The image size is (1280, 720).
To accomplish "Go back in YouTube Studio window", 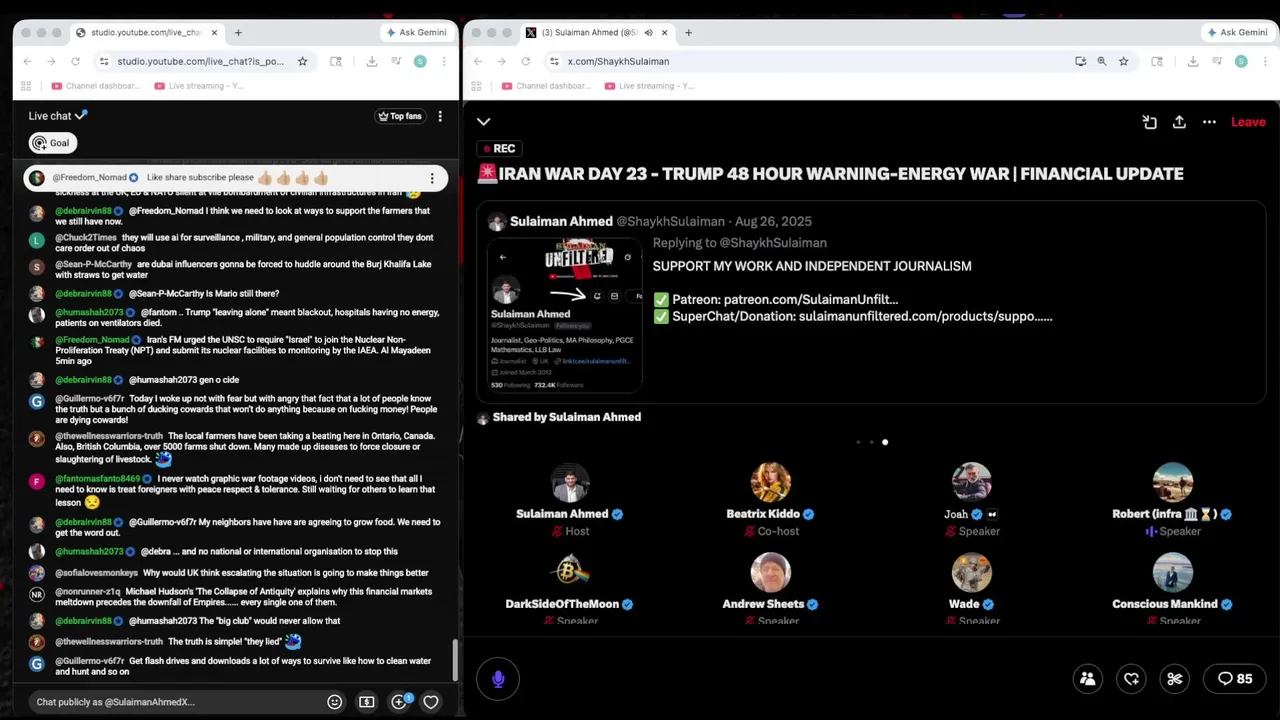I will 27,61.
